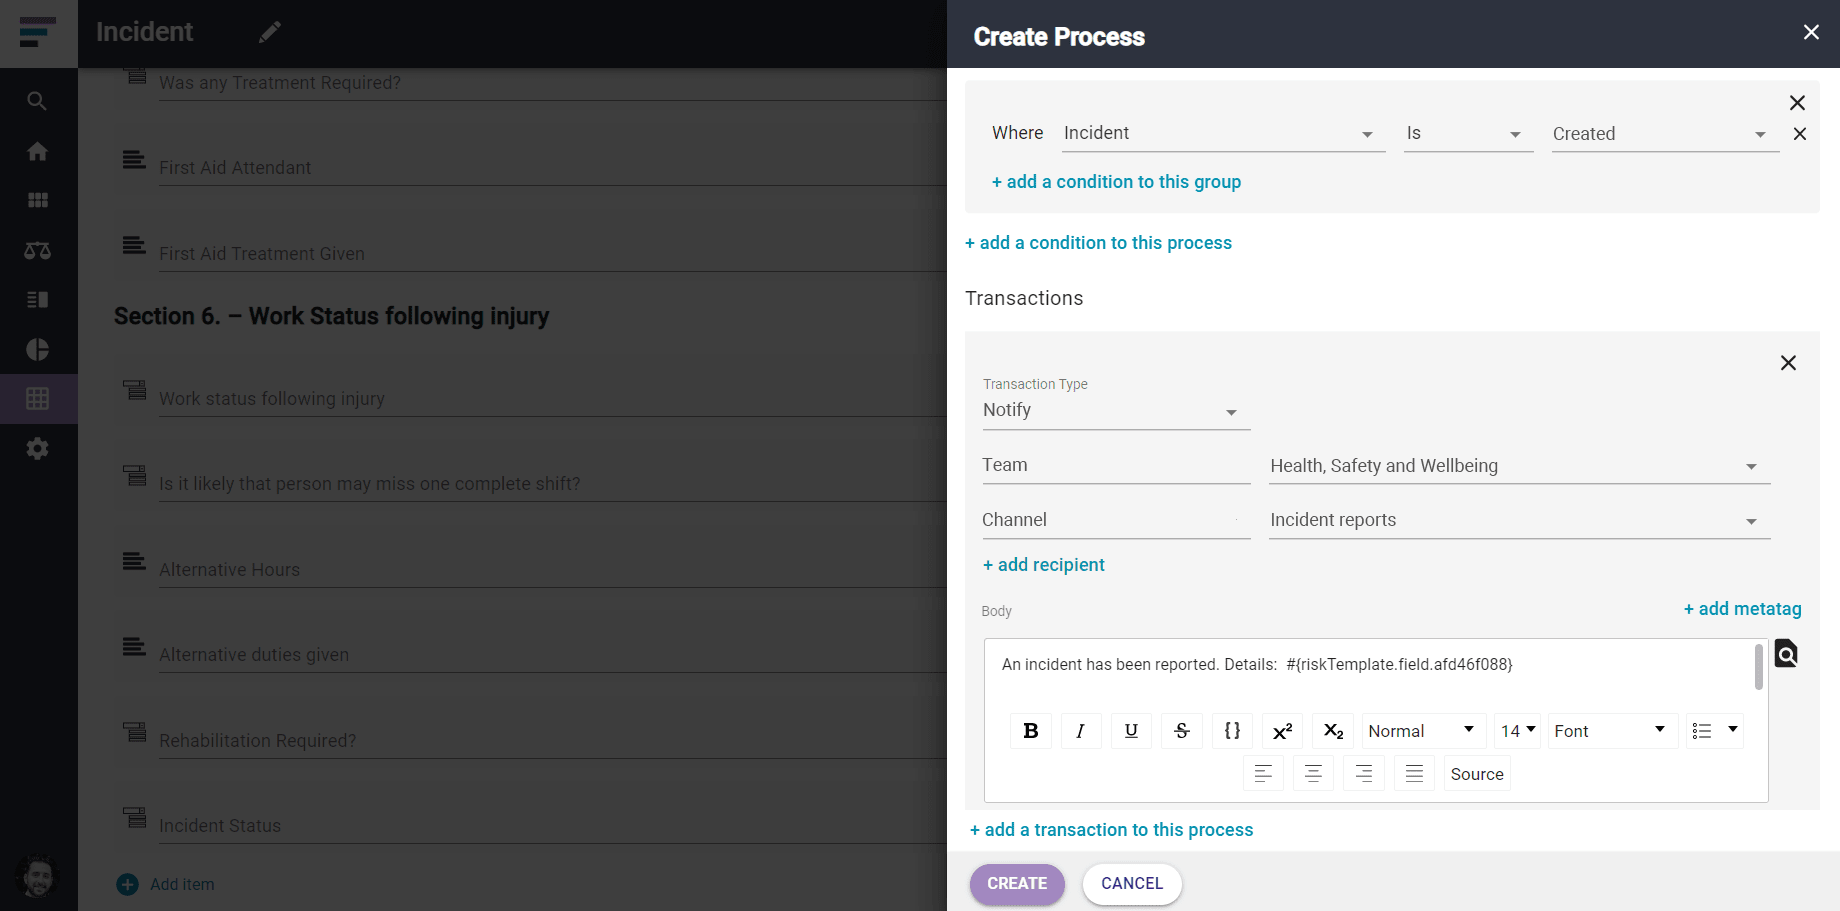This screenshot has height=911, width=1840.
Task: Toggle strikethrough formatting in the editor
Action: [1182, 731]
